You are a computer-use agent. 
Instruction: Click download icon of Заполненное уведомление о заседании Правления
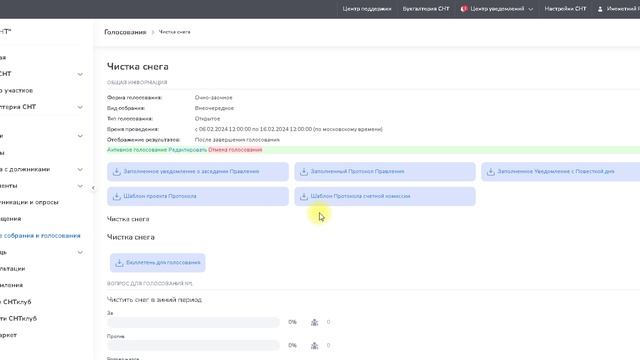117,172
